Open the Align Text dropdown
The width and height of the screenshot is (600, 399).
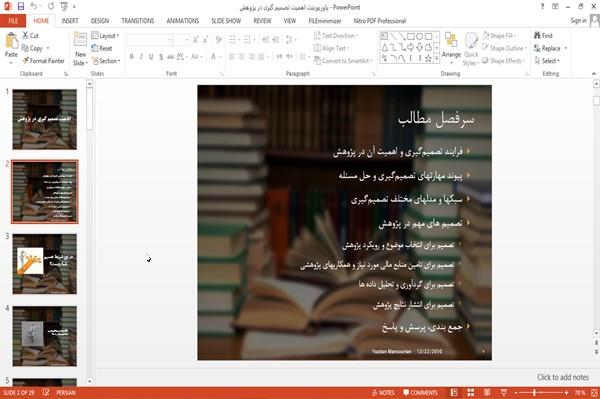pyautogui.click(x=331, y=48)
